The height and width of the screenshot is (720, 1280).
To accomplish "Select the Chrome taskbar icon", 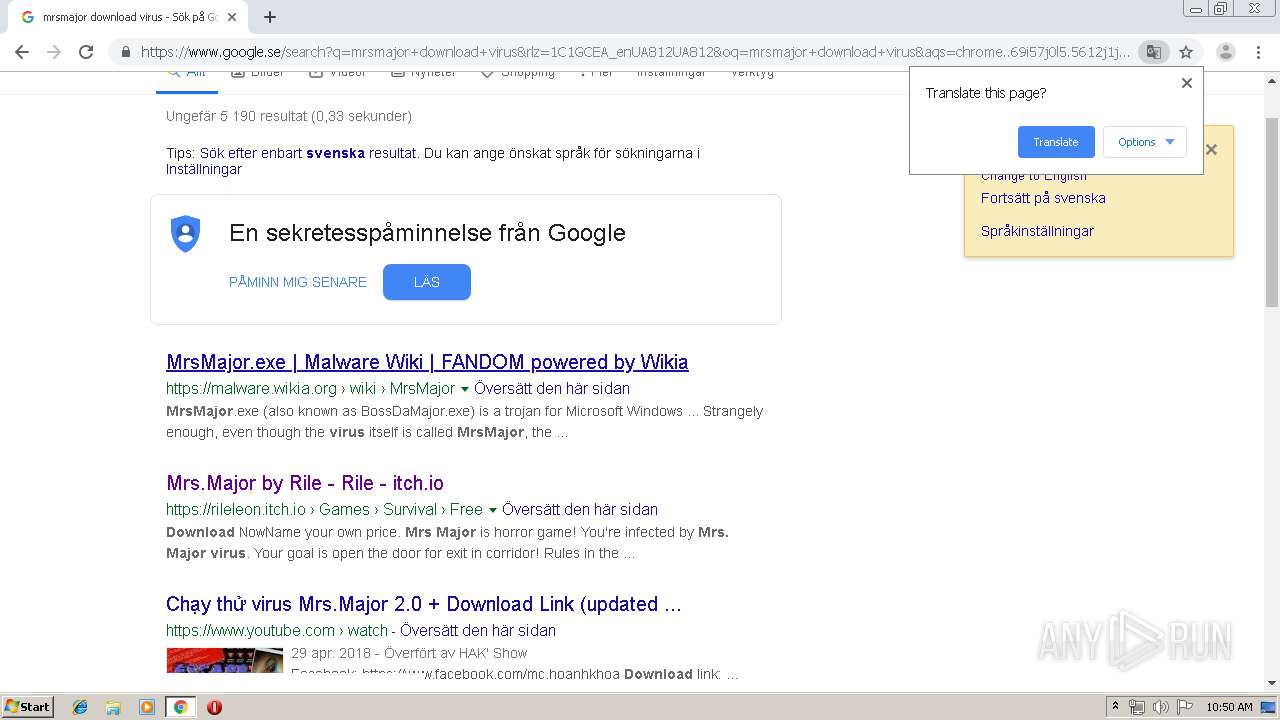I will tap(180, 707).
